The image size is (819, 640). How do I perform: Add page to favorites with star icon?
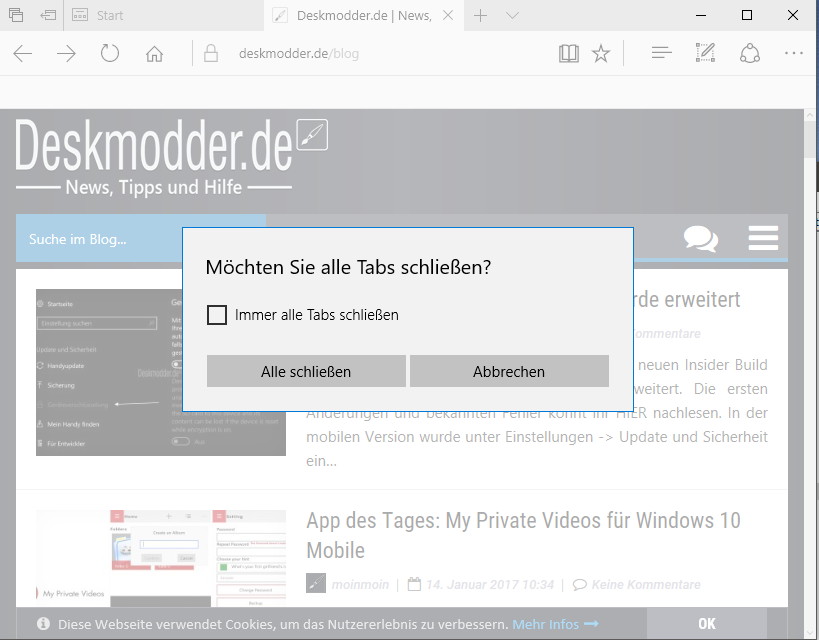click(601, 53)
